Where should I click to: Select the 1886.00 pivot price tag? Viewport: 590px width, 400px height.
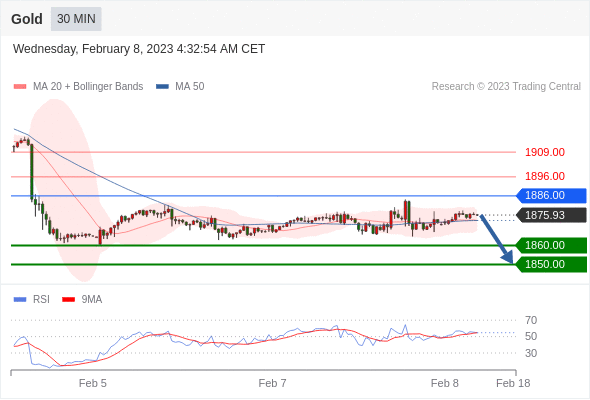click(x=551, y=196)
